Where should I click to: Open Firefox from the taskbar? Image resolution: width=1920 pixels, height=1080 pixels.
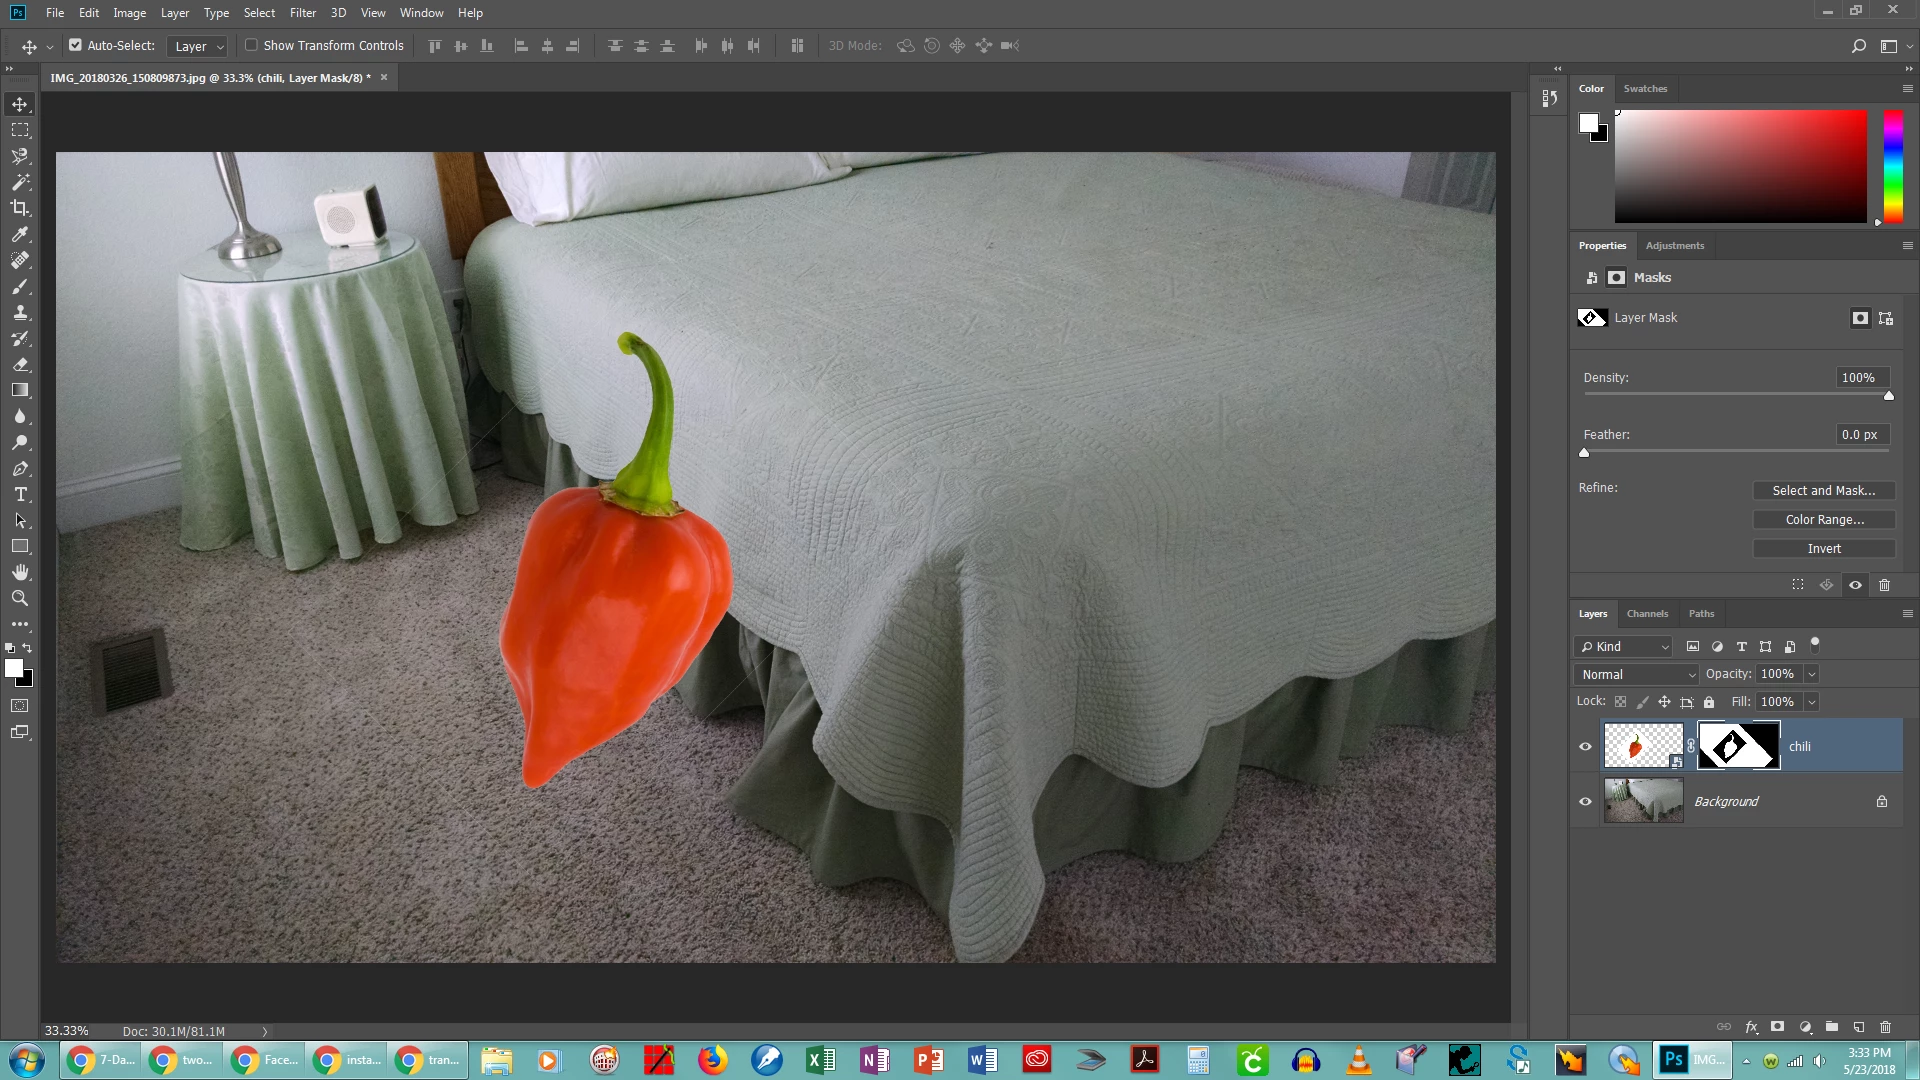[712, 1060]
